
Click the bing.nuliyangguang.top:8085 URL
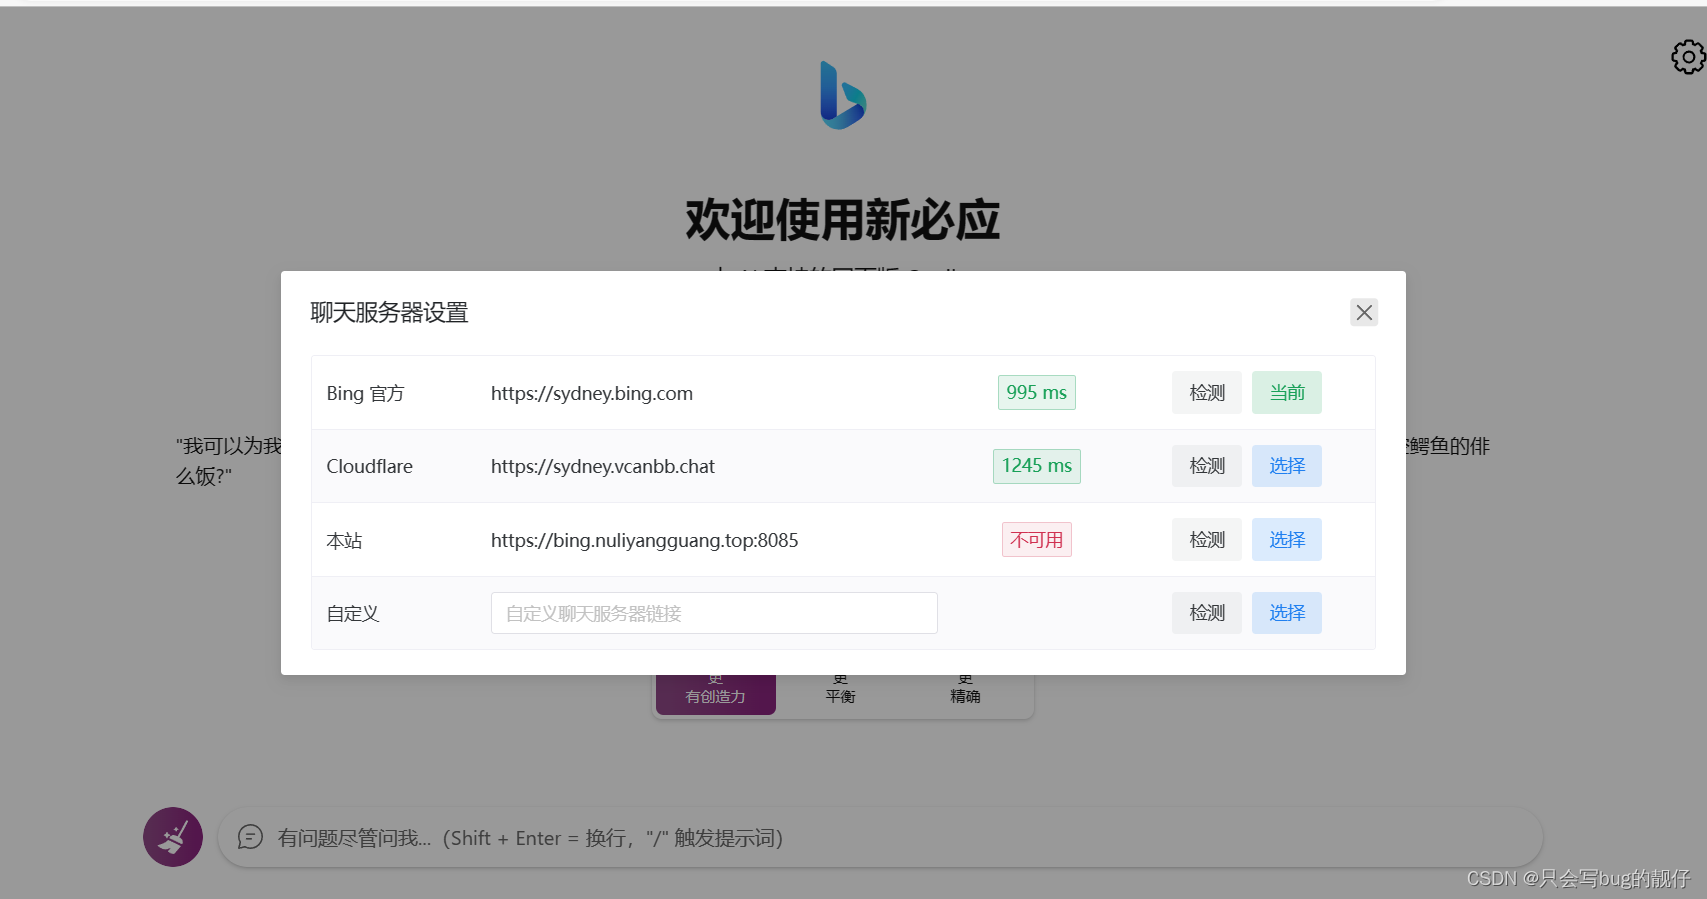(645, 540)
